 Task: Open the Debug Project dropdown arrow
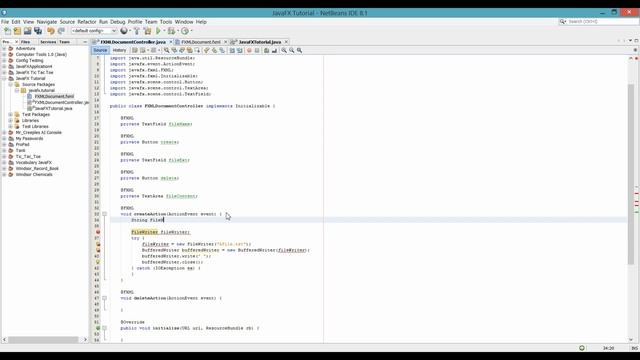click(178, 31)
